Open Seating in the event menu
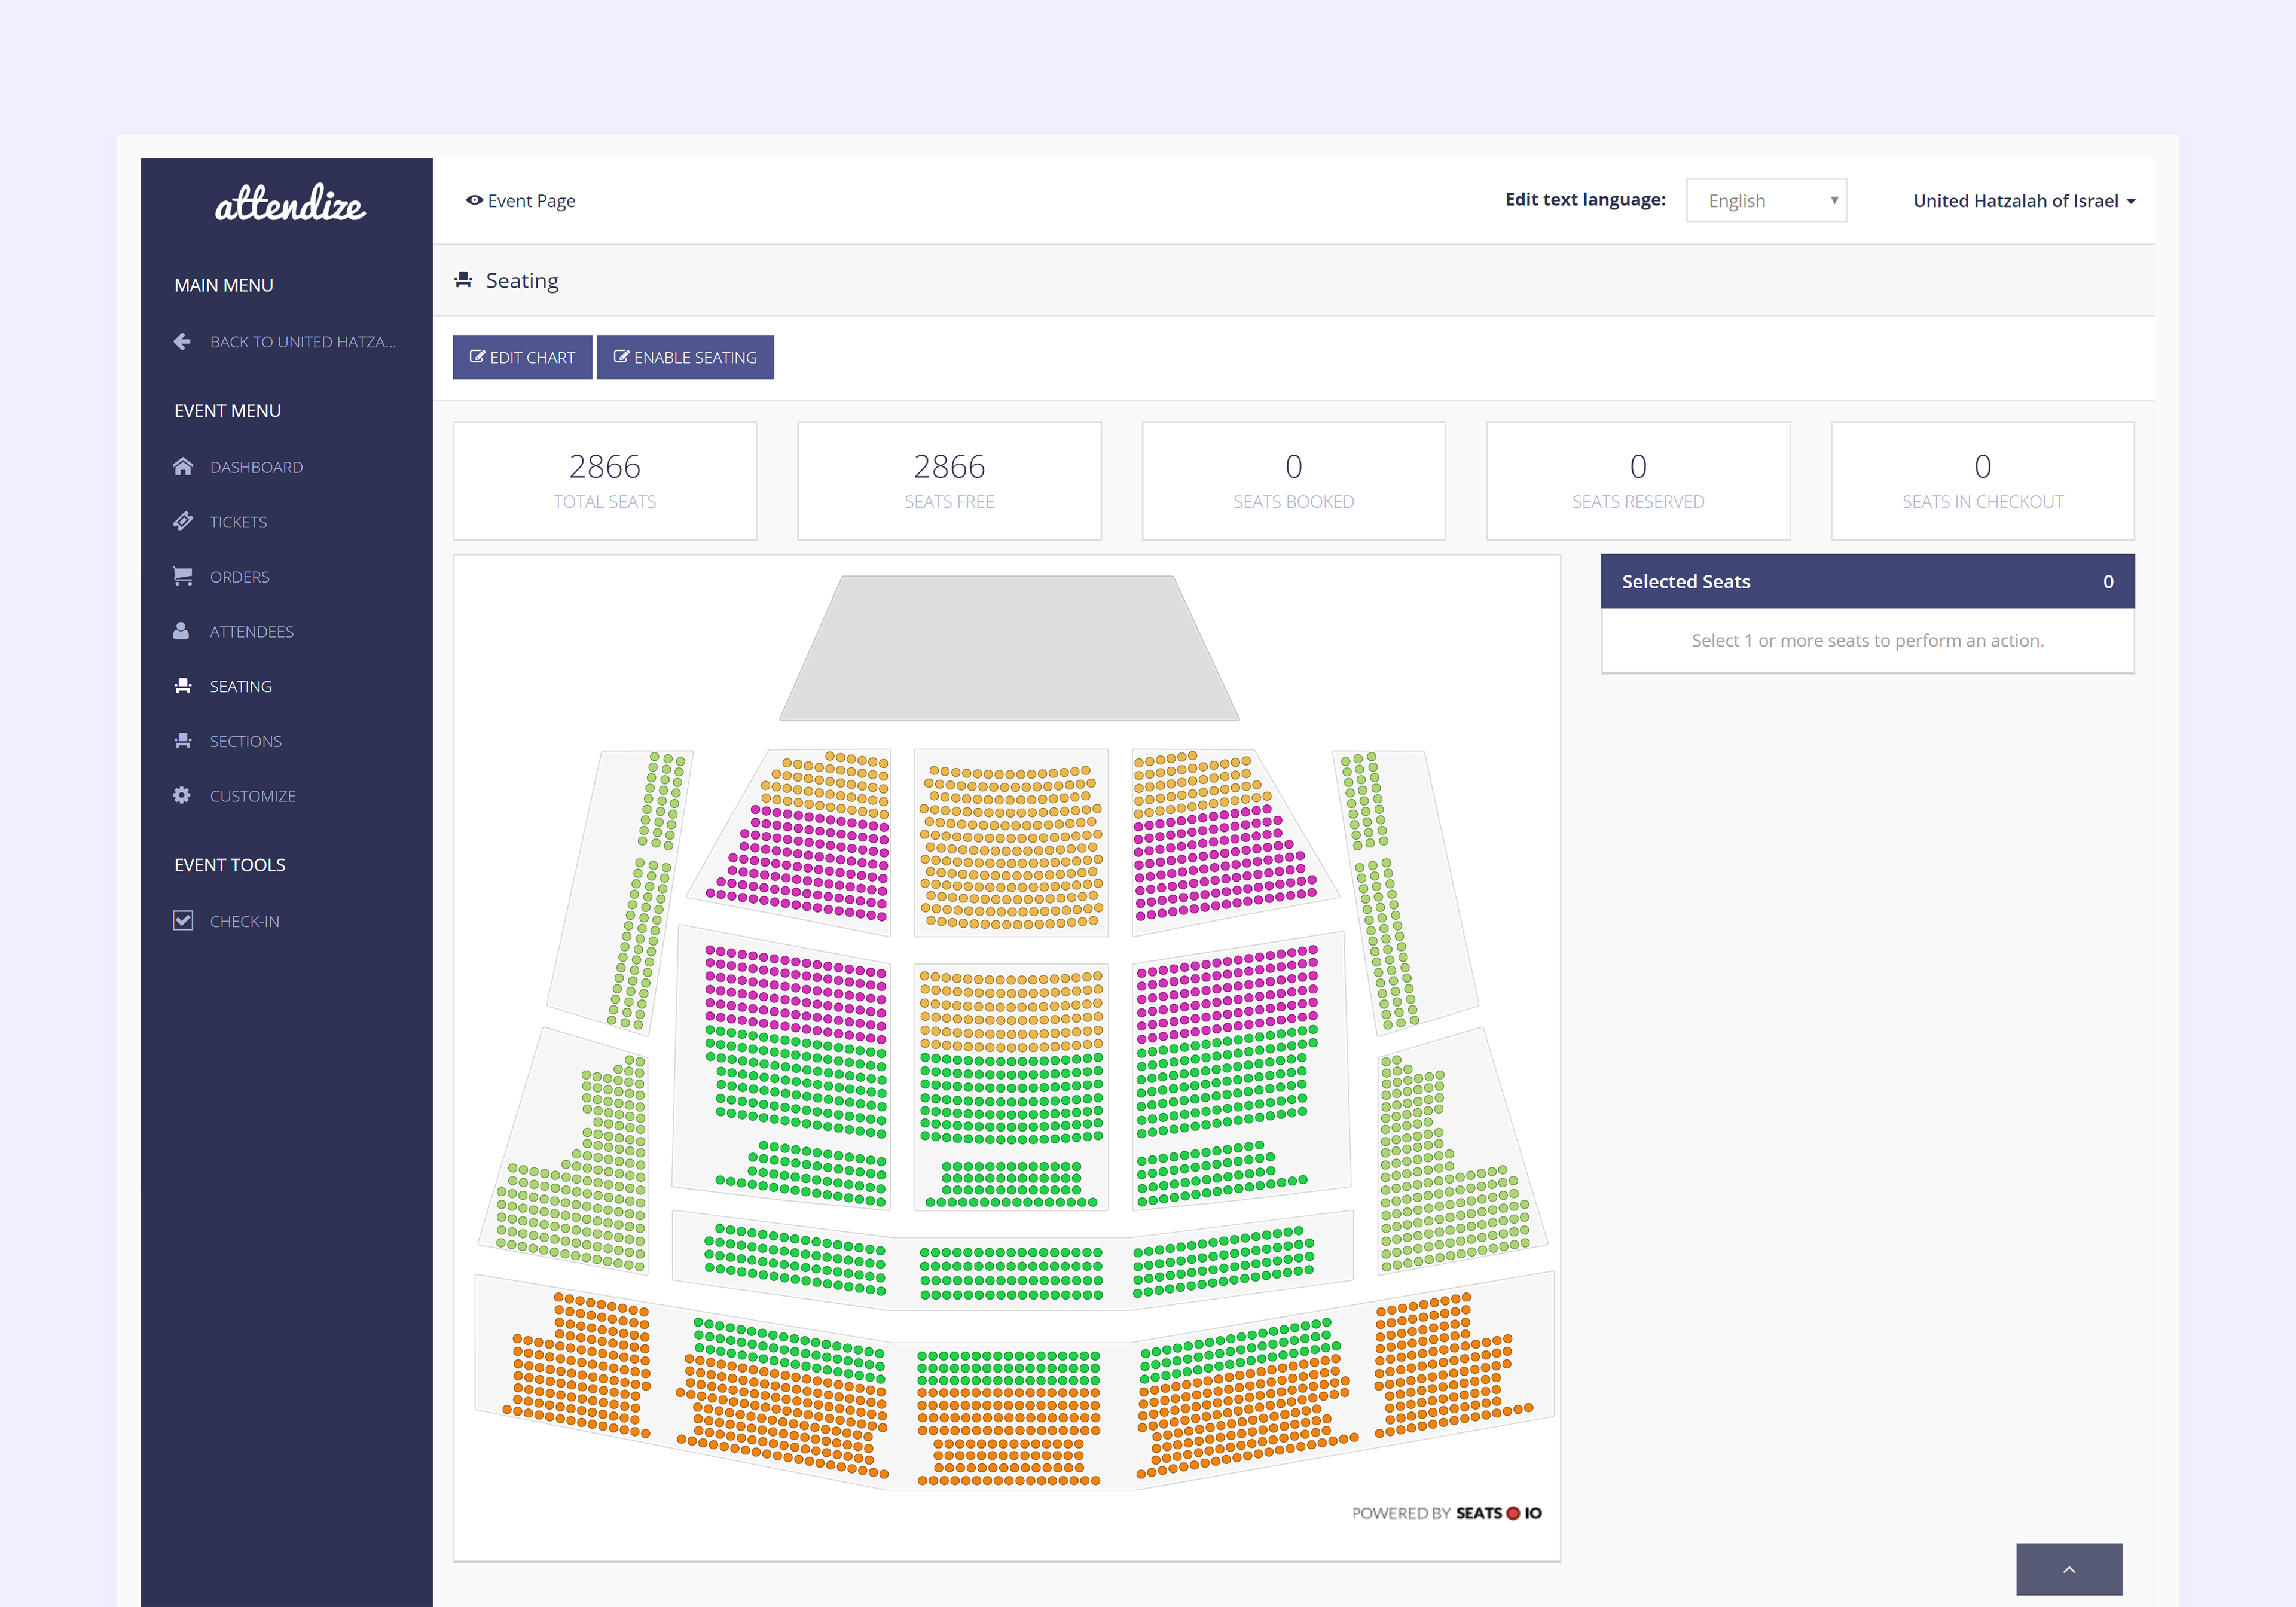The image size is (2296, 1607). (x=240, y=686)
